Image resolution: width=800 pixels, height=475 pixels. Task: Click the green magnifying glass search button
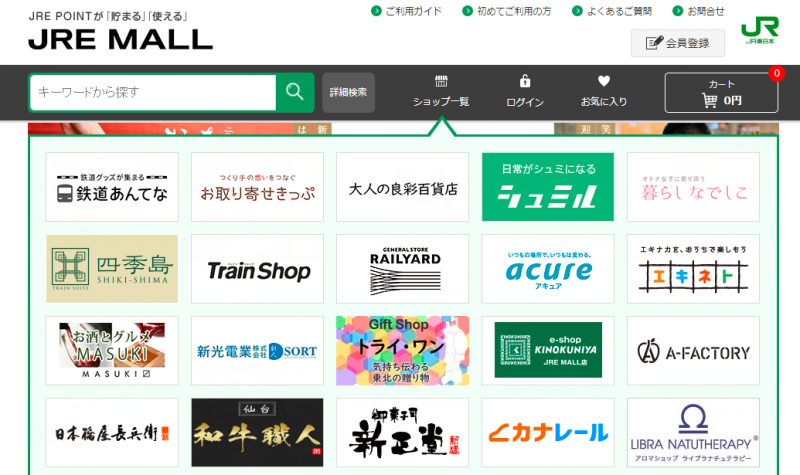tap(295, 92)
